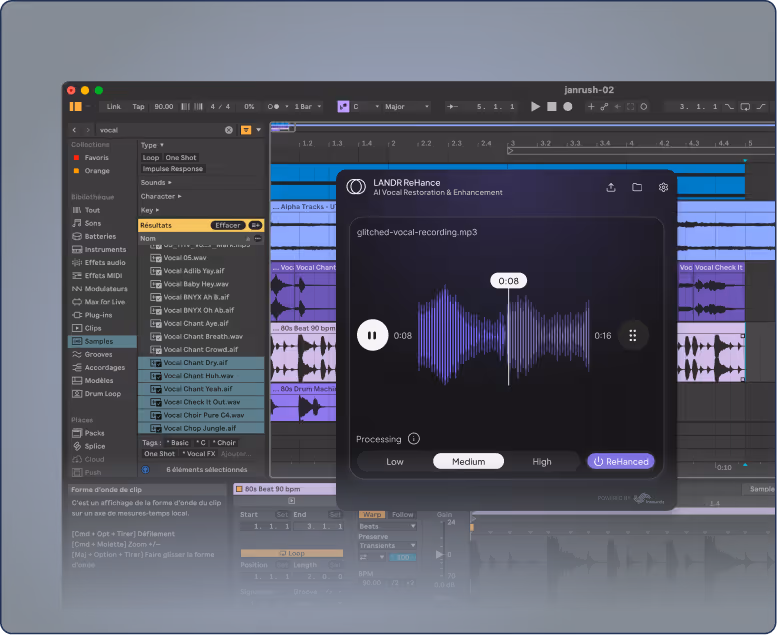
Task: Toggle follow playback arrow icon
Action: (452, 107)
